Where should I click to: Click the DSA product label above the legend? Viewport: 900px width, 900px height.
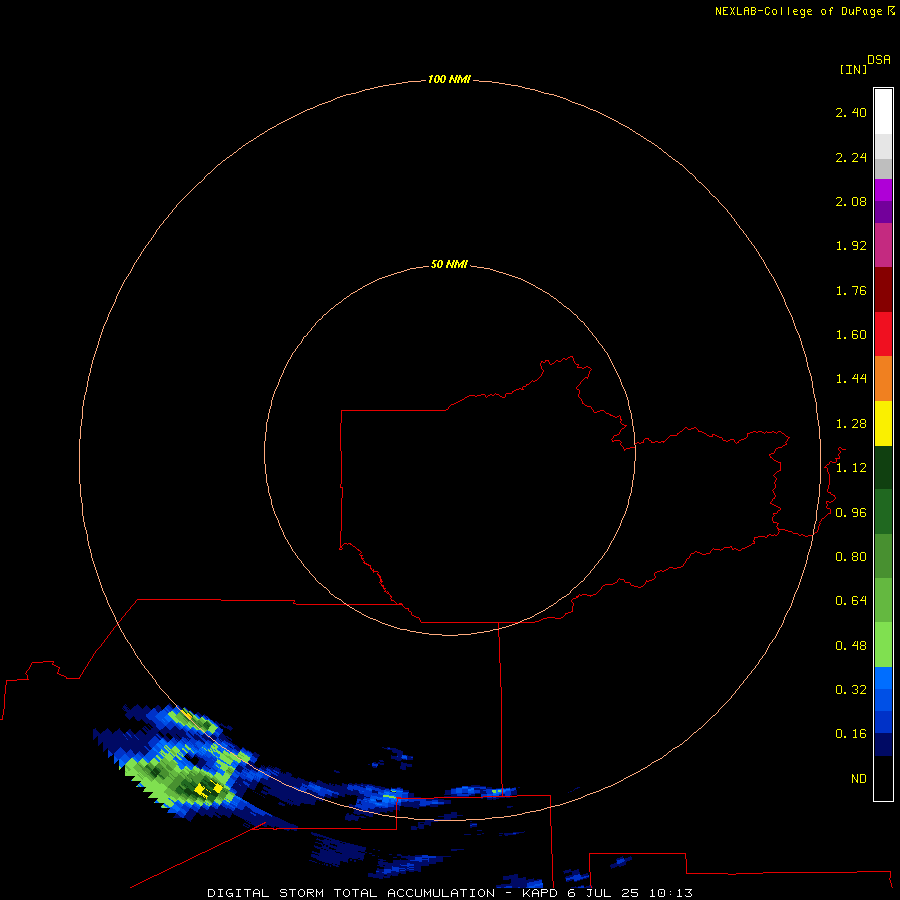click(x=879, y=59)
